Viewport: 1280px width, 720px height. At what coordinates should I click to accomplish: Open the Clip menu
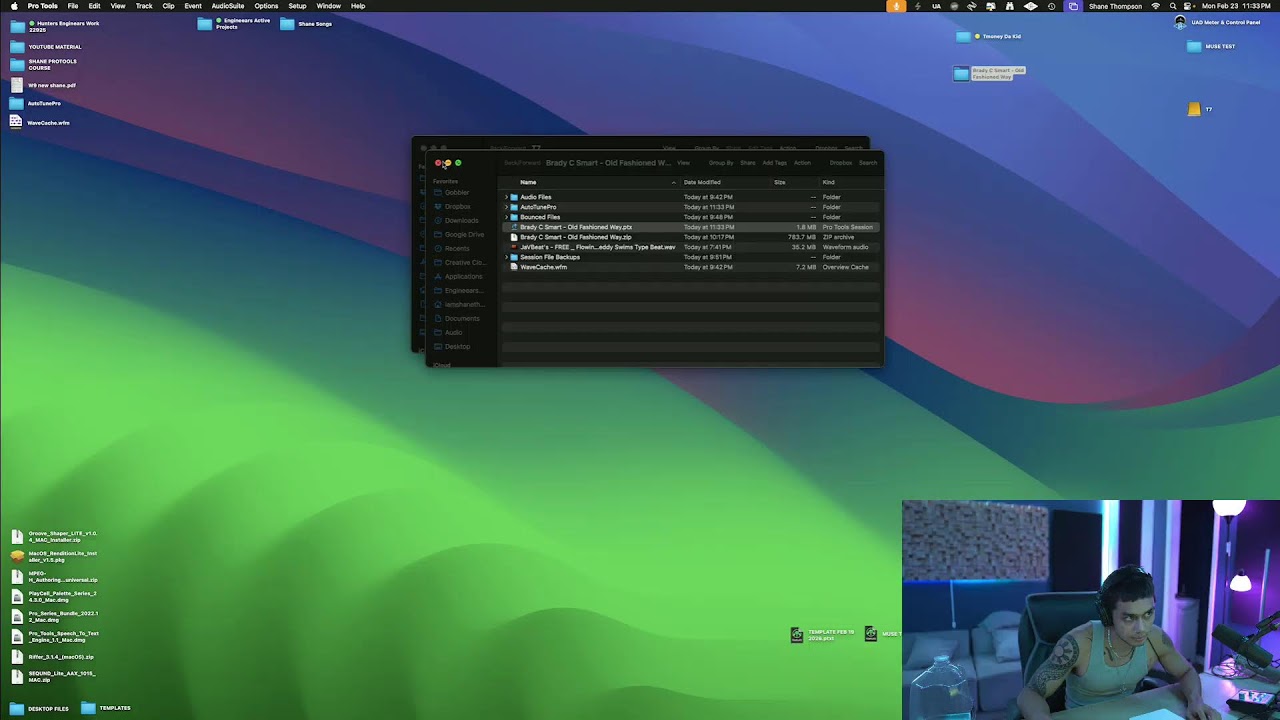168,6
